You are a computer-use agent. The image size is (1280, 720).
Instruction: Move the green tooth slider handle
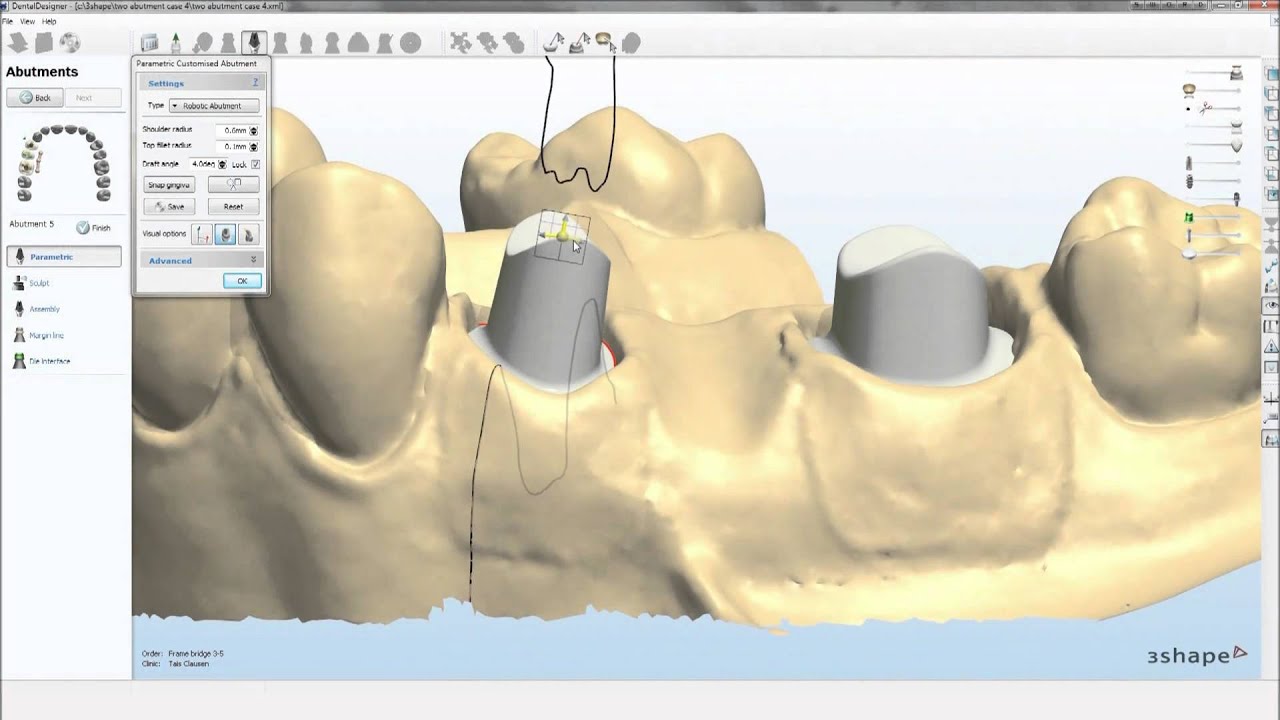coord(1189,217)
